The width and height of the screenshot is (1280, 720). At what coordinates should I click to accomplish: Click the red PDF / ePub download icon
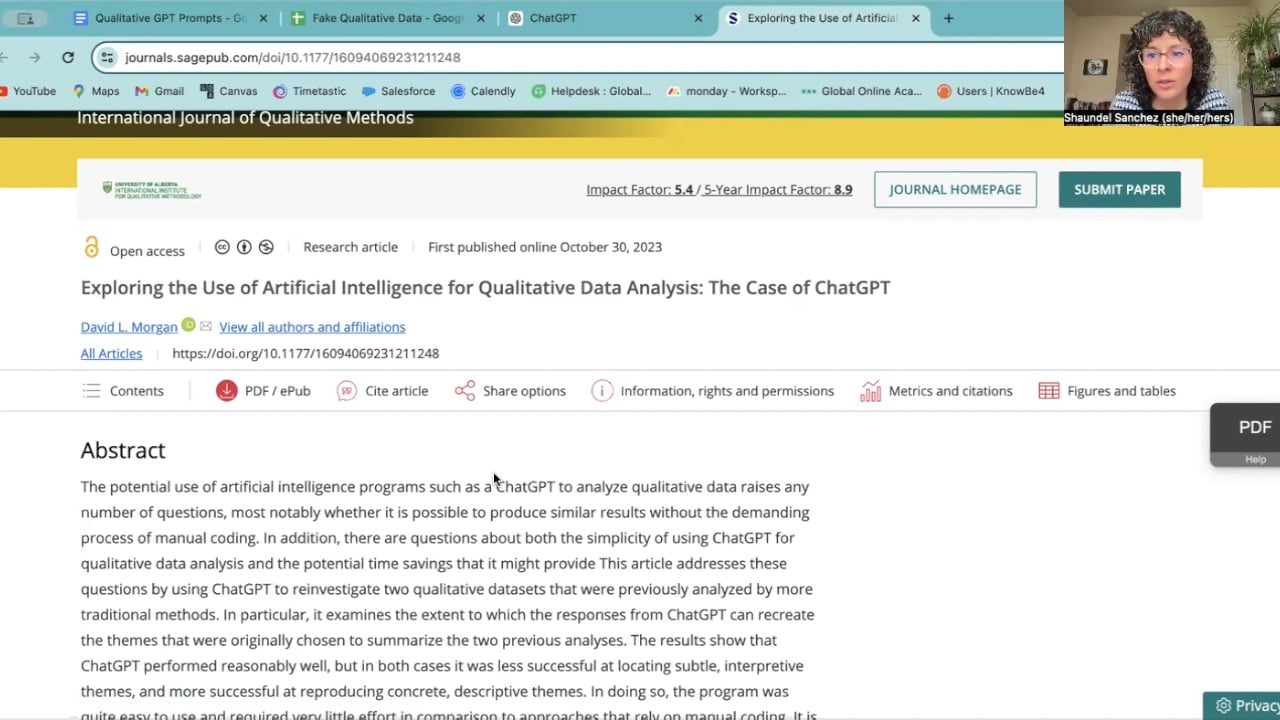click(x=227, y=391)
